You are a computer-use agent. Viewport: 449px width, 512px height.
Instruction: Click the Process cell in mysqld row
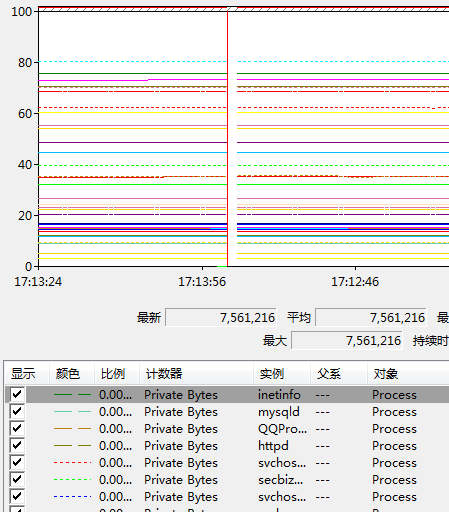[x=394, y=412]
